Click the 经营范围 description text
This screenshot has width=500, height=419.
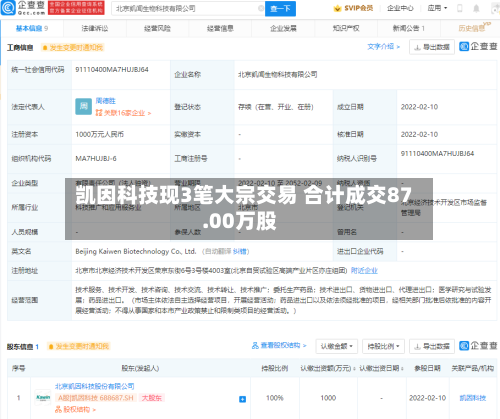click(x=283, y=300)
